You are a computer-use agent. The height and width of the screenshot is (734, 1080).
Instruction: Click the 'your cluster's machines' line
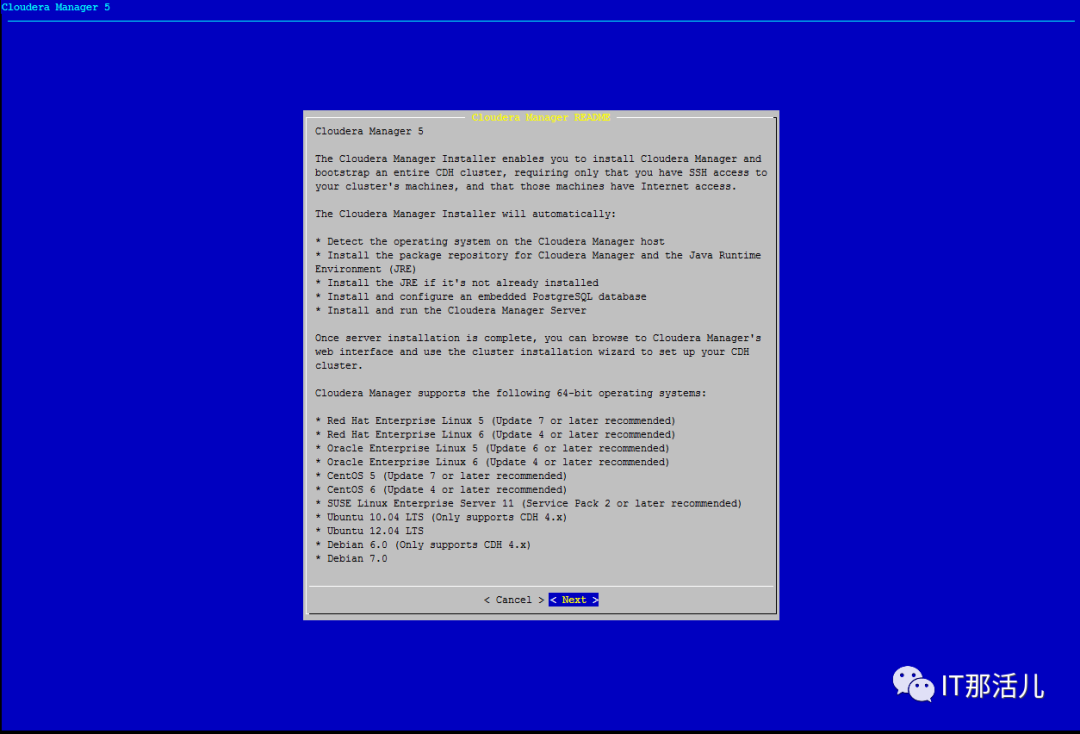coord(526,187)
